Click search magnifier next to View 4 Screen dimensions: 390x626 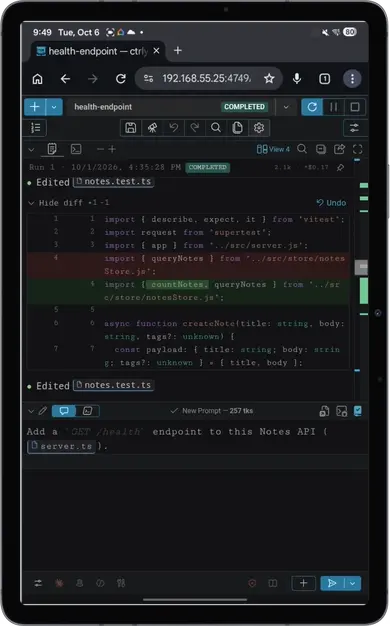302,149
